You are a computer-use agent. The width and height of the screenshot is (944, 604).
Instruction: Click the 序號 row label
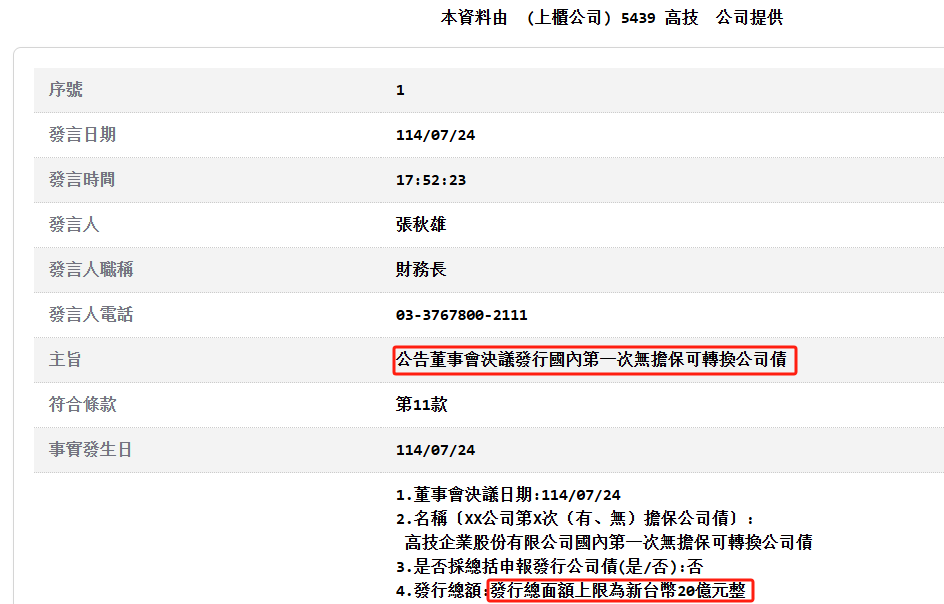pos(66,90)
